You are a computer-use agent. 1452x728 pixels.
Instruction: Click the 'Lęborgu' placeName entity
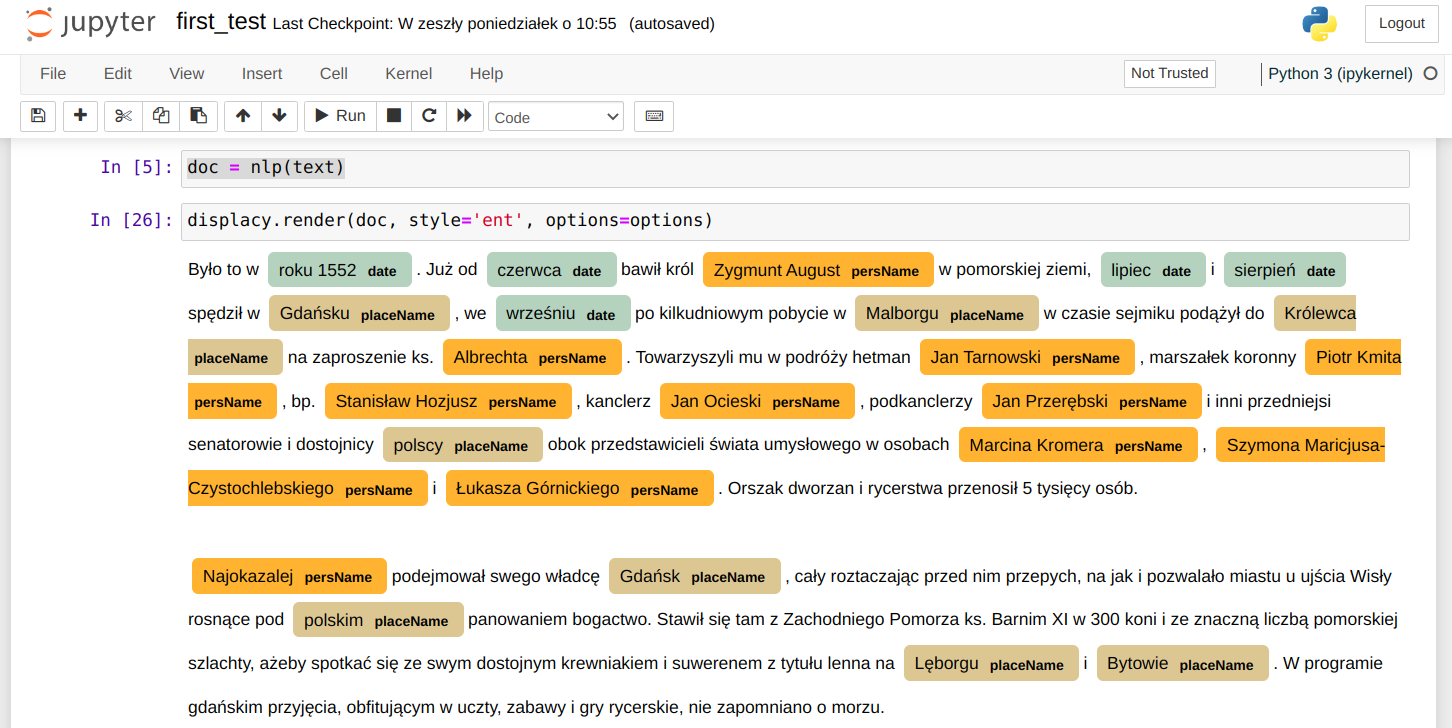991,663
